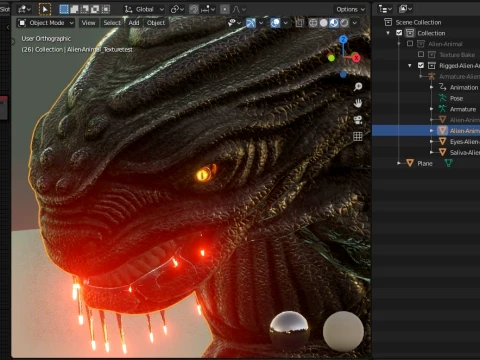
Task: Click the green Armature data icon
Action: pos(442,109)
